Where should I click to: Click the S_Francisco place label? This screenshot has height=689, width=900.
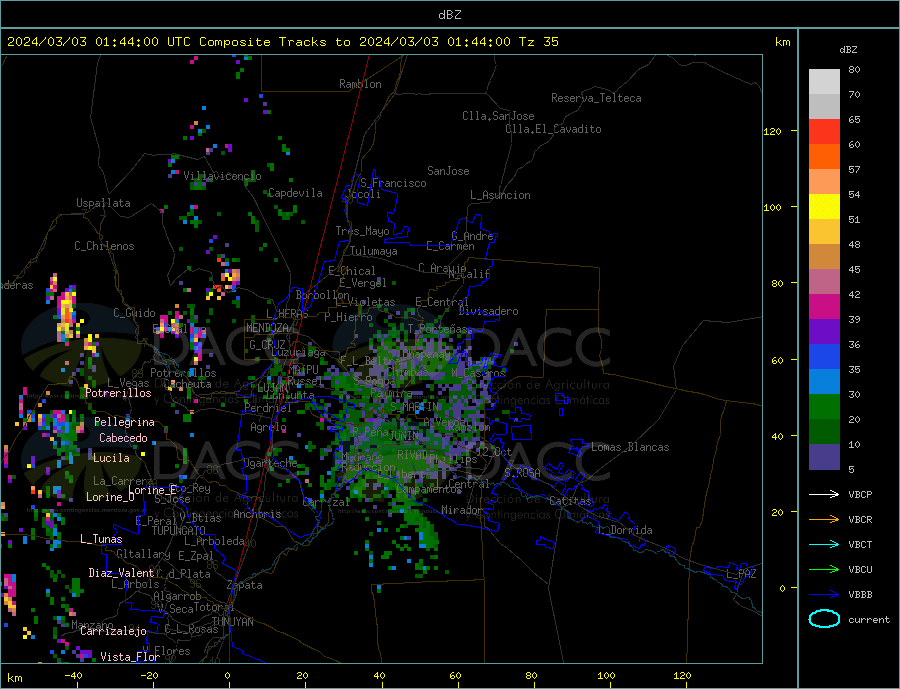click(x=393, y=183)
